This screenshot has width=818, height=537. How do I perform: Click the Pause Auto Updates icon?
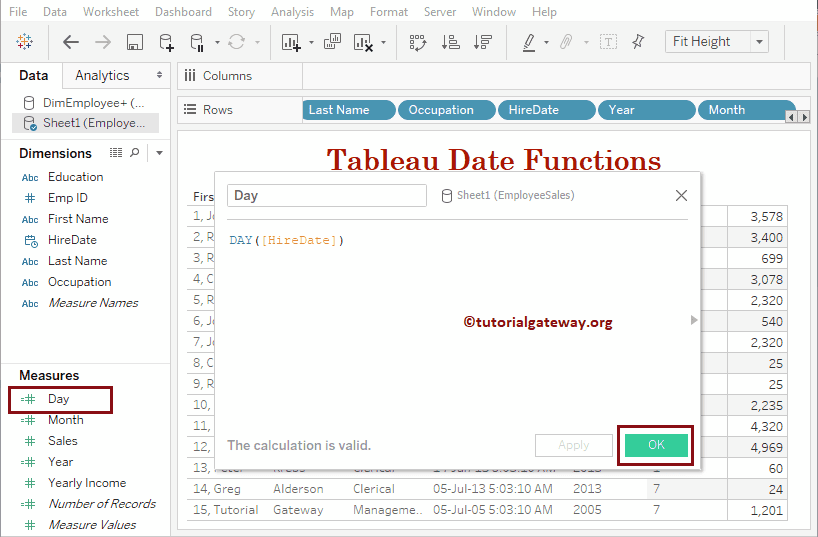click(197, 42)
